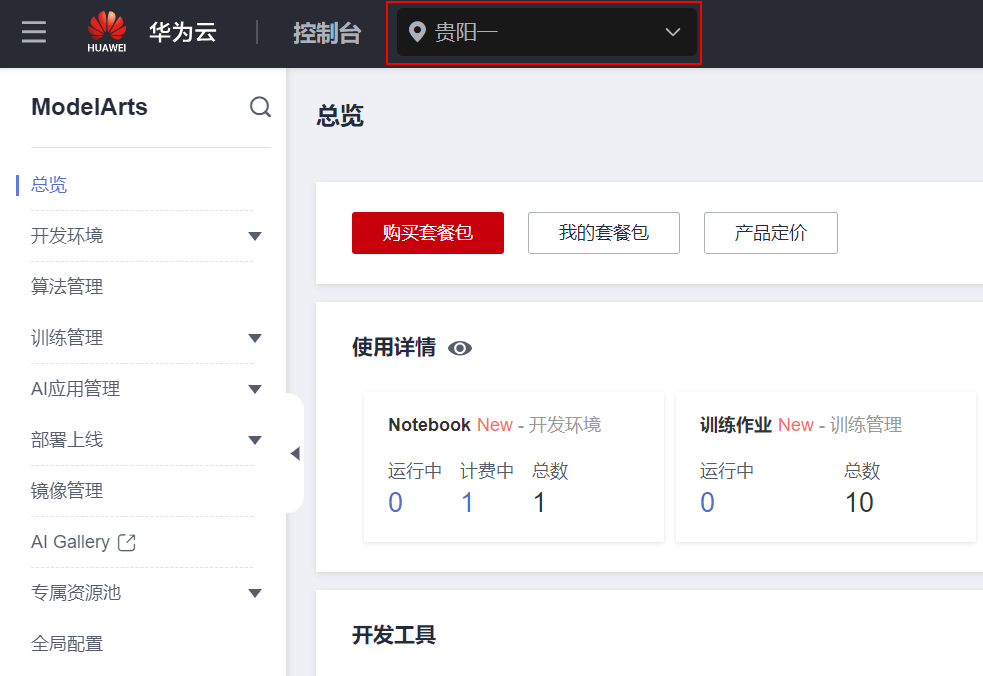Toggle usage details visibility eye icon
The image size is (983, 676).
(x=460, y=348)
